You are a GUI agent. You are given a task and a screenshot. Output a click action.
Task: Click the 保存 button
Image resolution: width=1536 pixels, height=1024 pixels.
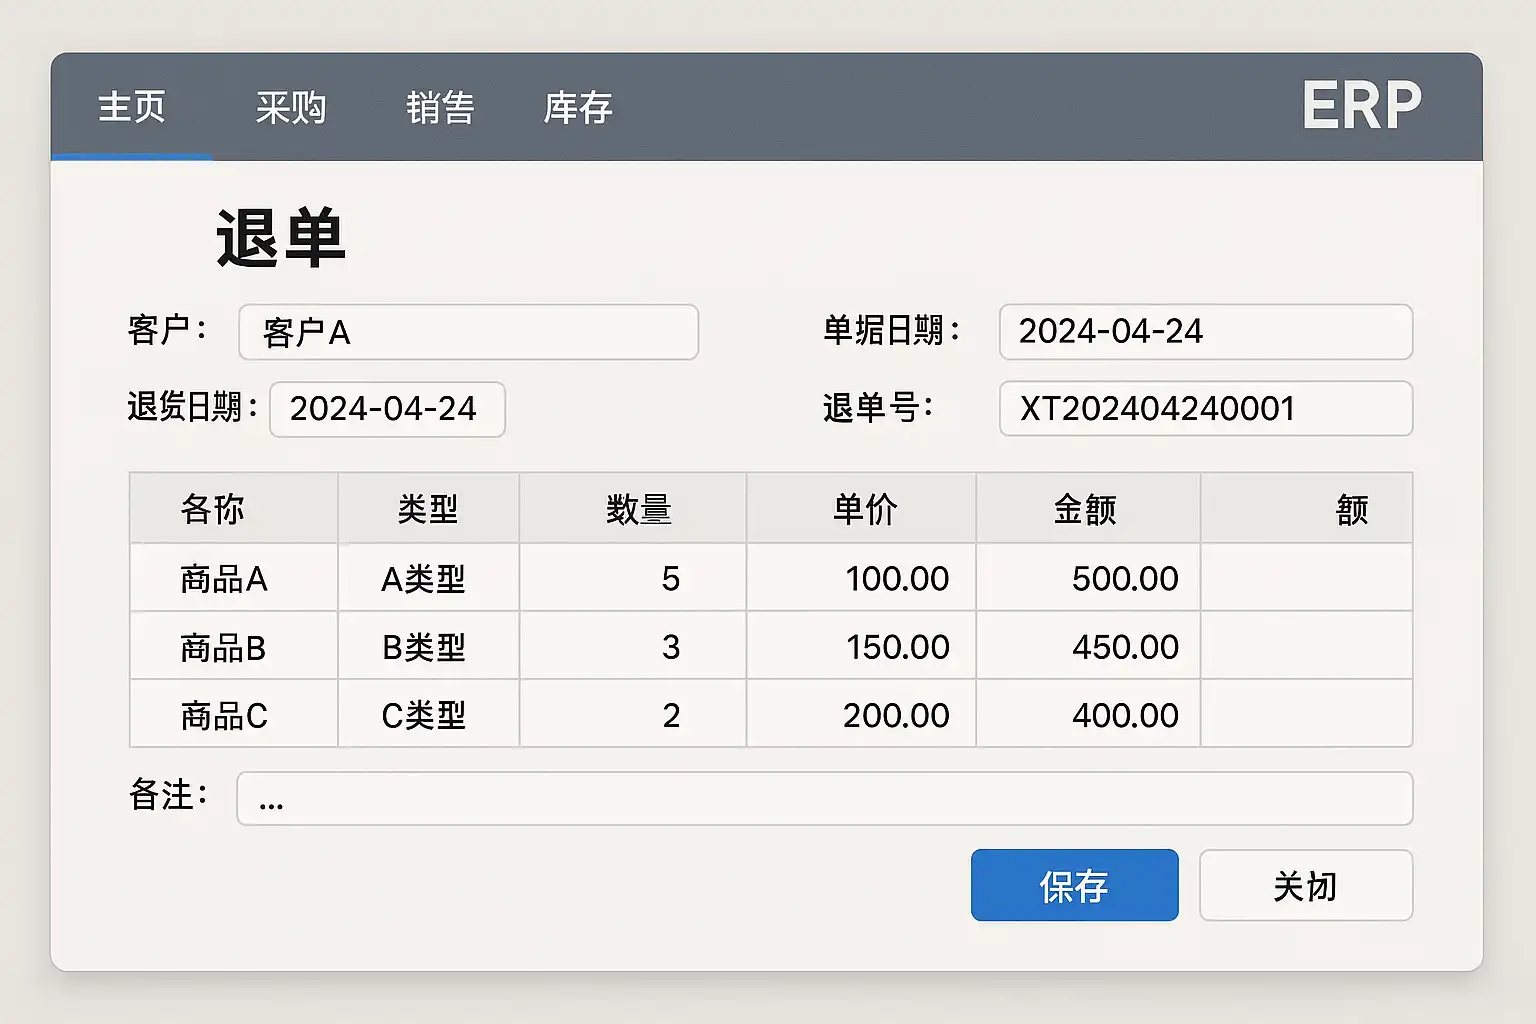[x=1074, y=885]
